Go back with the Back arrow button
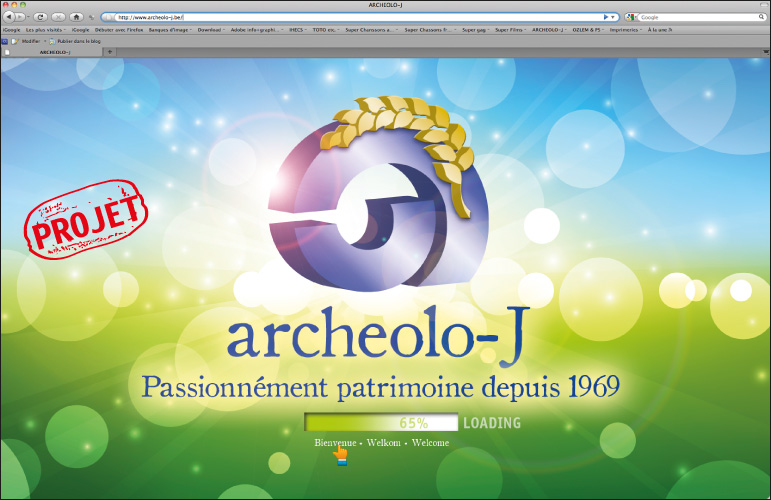The image size is (771, 500). tap(9, 17)
